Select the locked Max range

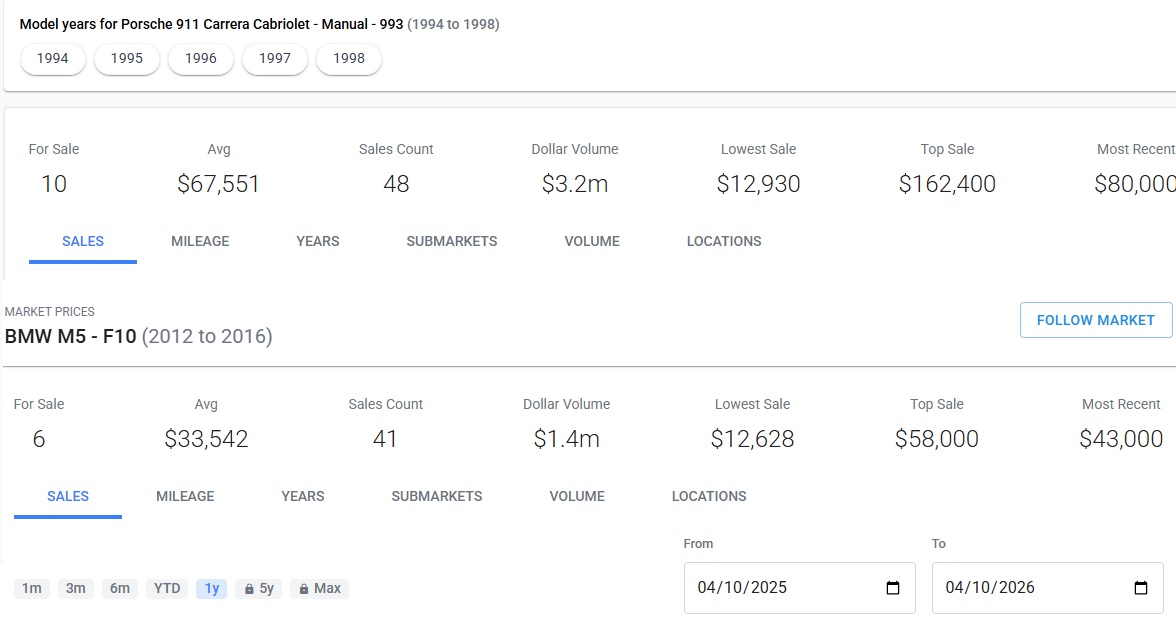(x=320, y=589)
